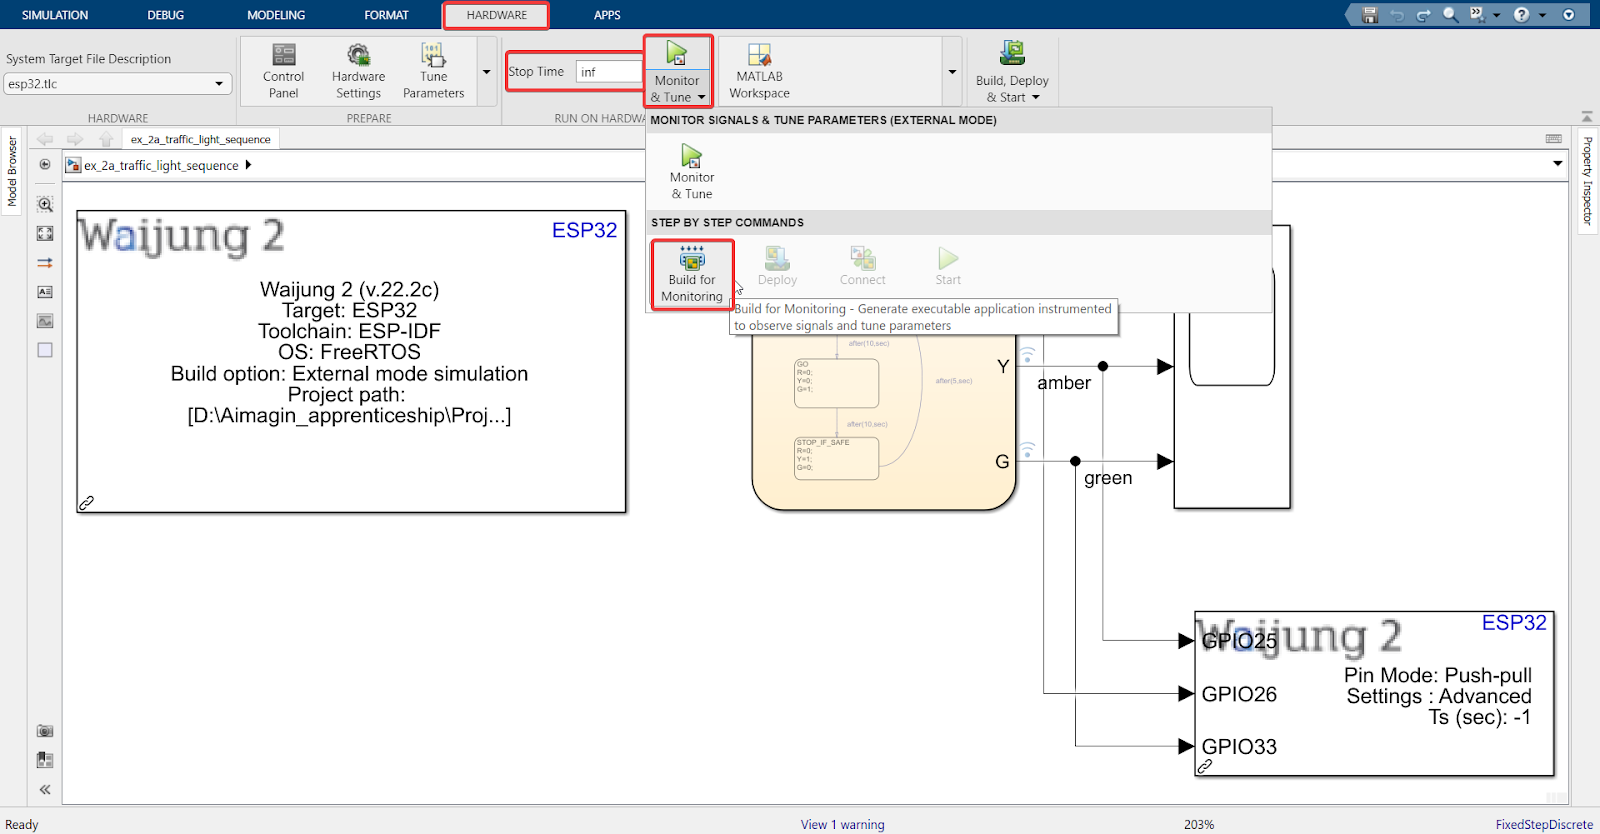1600x834 pixels.
Task: Open the Model Browser side panel
Action: click(x=12, y=172)
